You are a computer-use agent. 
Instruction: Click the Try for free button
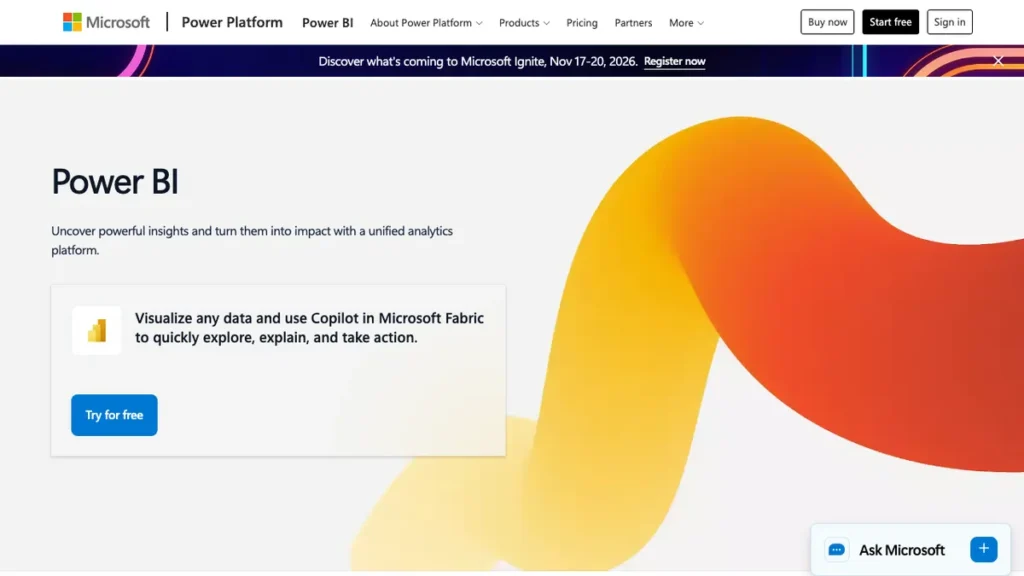(114, 415)
